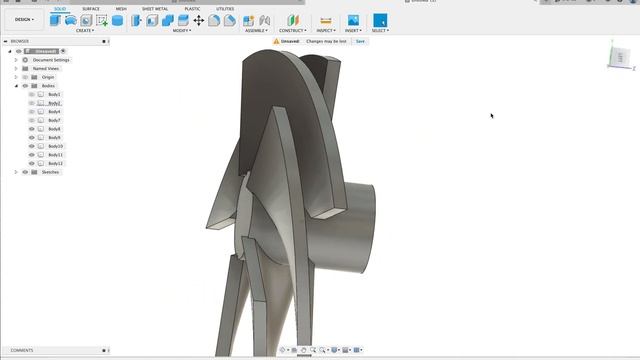Open the Design workspace dropdown
Screen dimensions: 640x360
point(24,20)
